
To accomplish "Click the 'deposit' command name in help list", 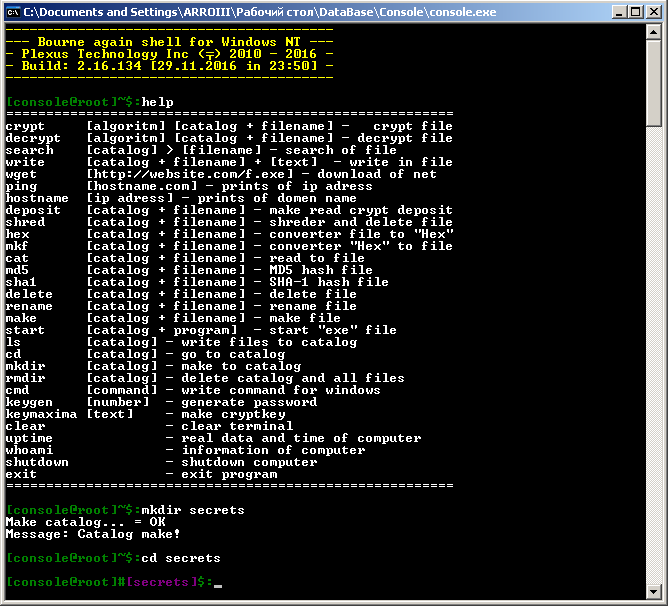I will 33,210.
